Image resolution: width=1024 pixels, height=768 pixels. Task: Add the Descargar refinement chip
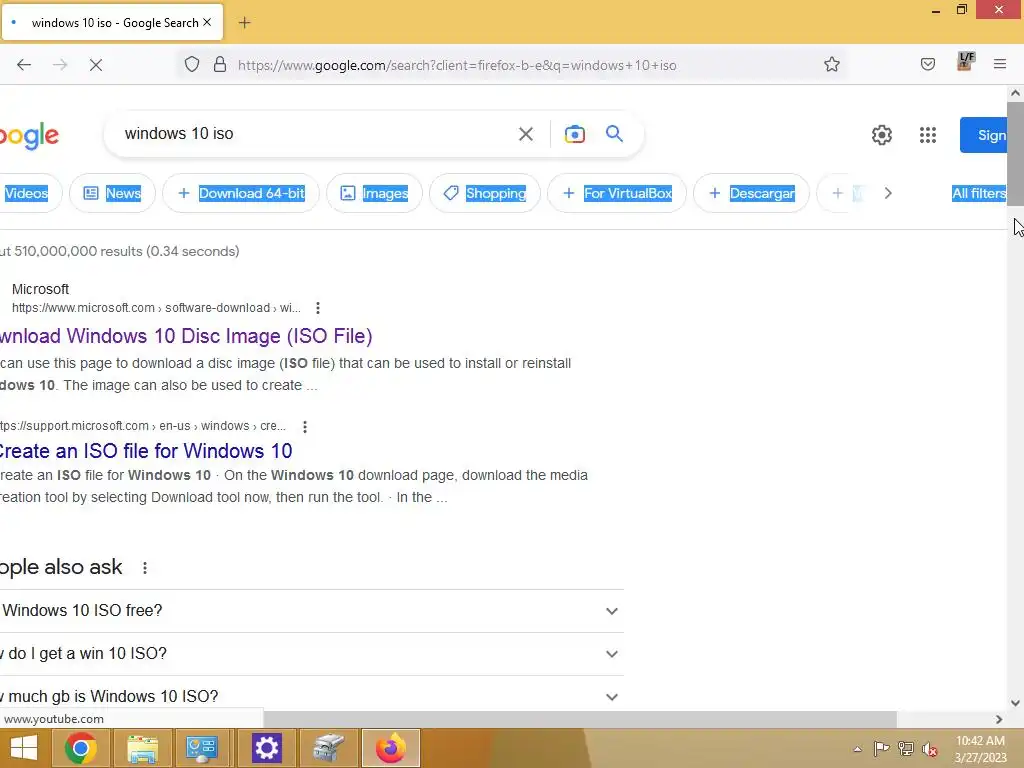[751, 193]
